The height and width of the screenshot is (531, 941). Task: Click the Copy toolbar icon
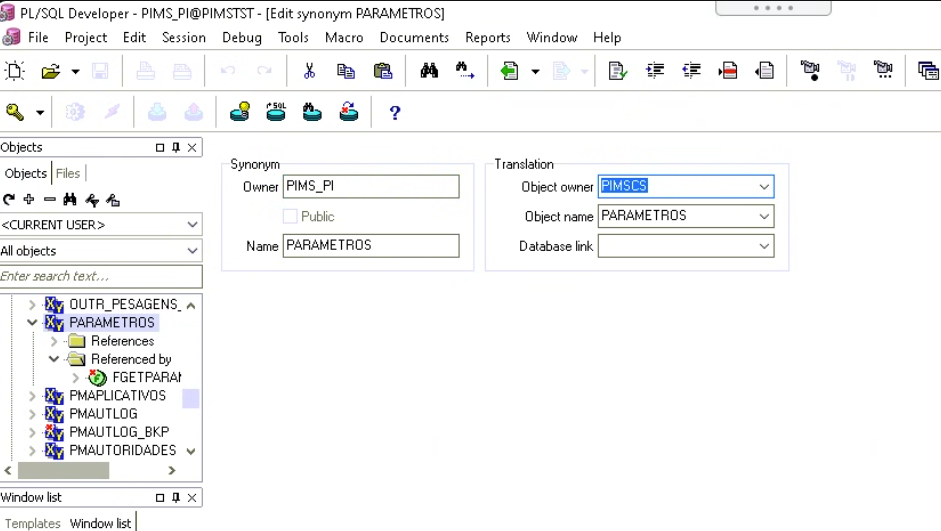346,71
